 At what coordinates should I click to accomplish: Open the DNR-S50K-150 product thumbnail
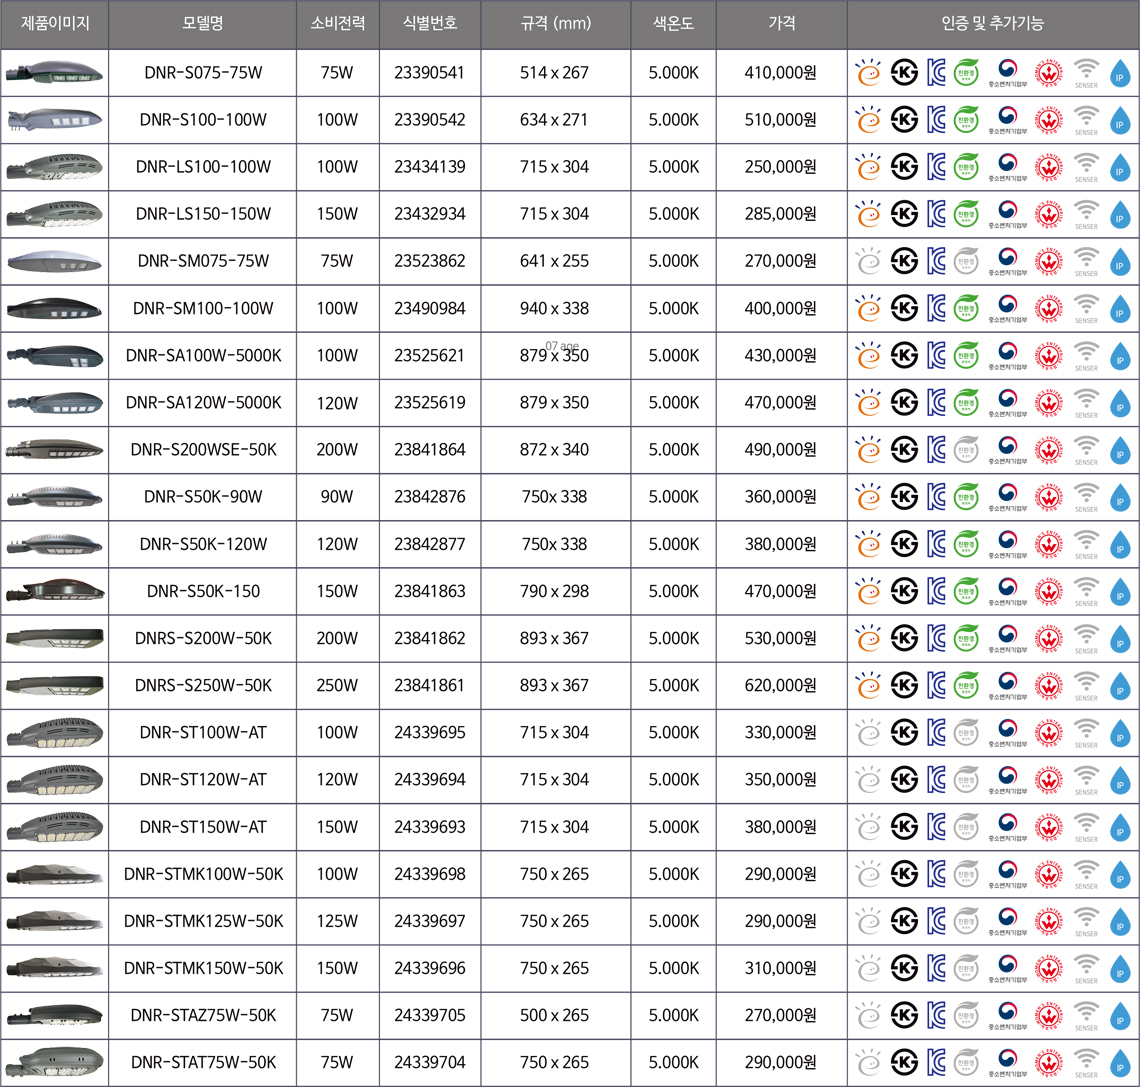pos(55,590)
